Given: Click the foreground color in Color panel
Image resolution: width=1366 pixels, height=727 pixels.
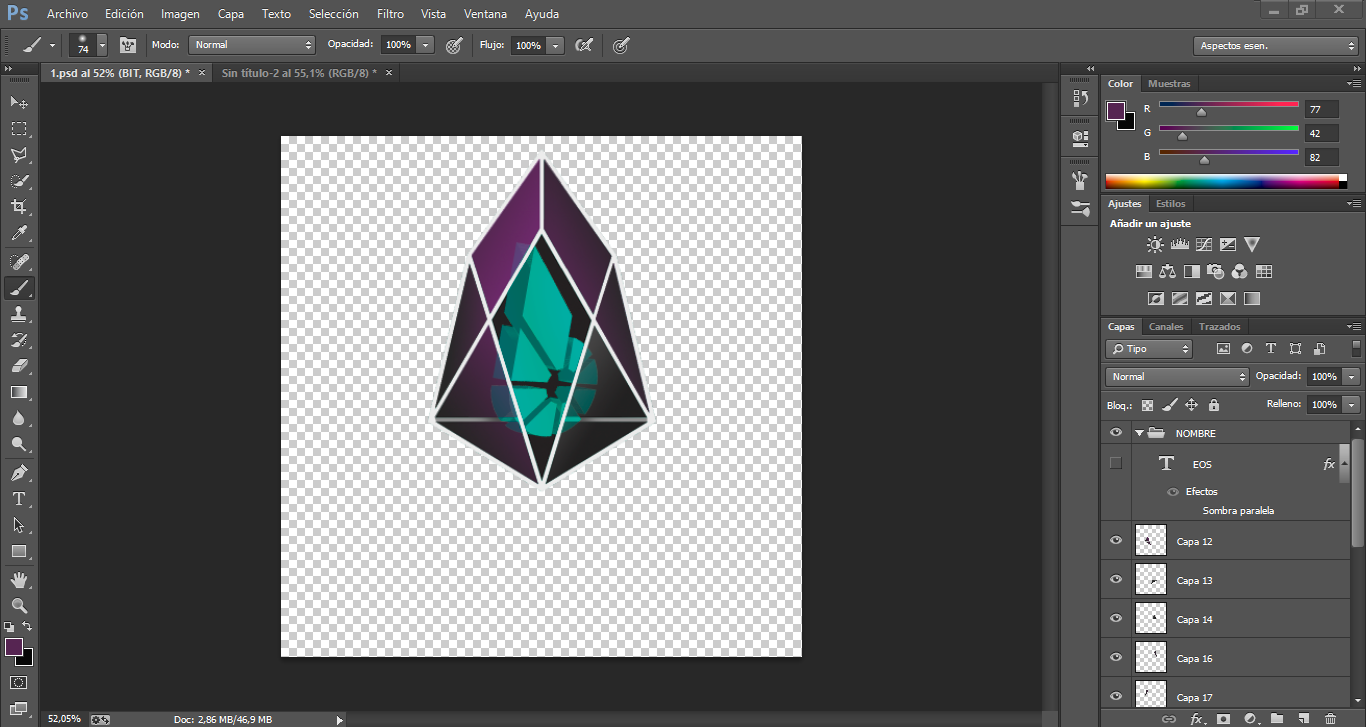Looking at the screenshot, I should pos(1116,111).
